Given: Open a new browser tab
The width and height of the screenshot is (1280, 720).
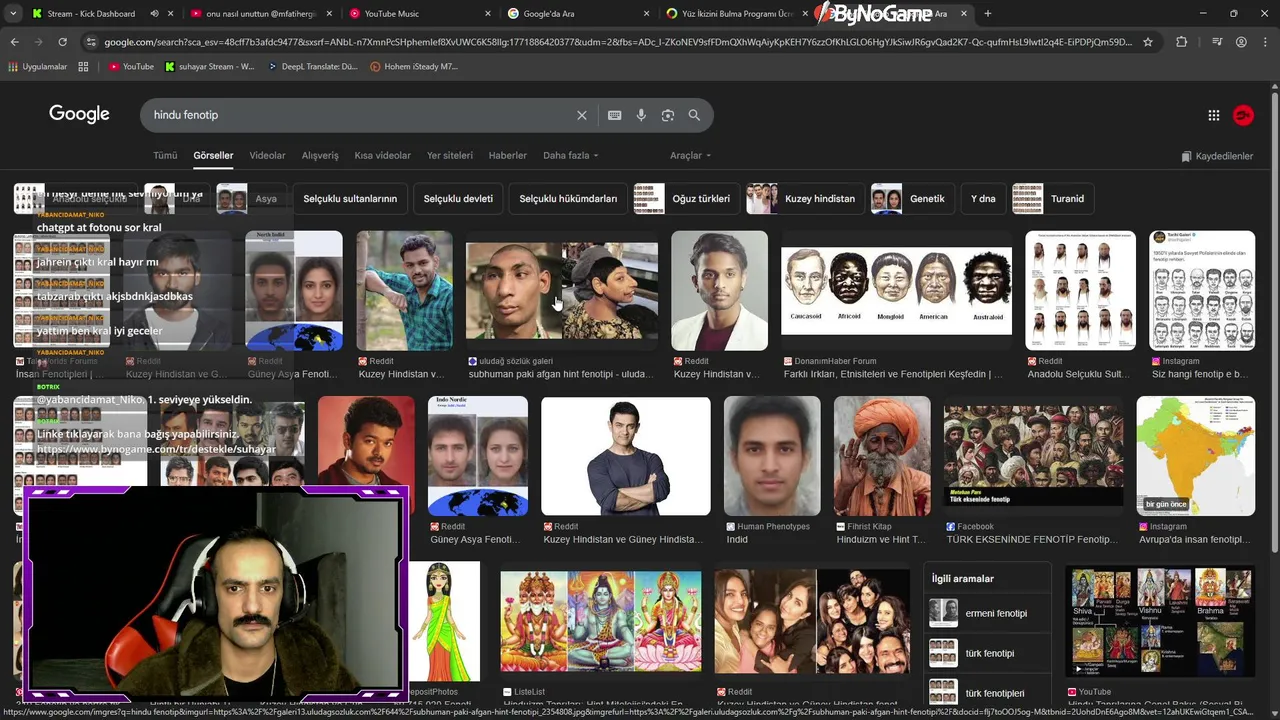Looking at the screenshot, I should click(987, 14).
